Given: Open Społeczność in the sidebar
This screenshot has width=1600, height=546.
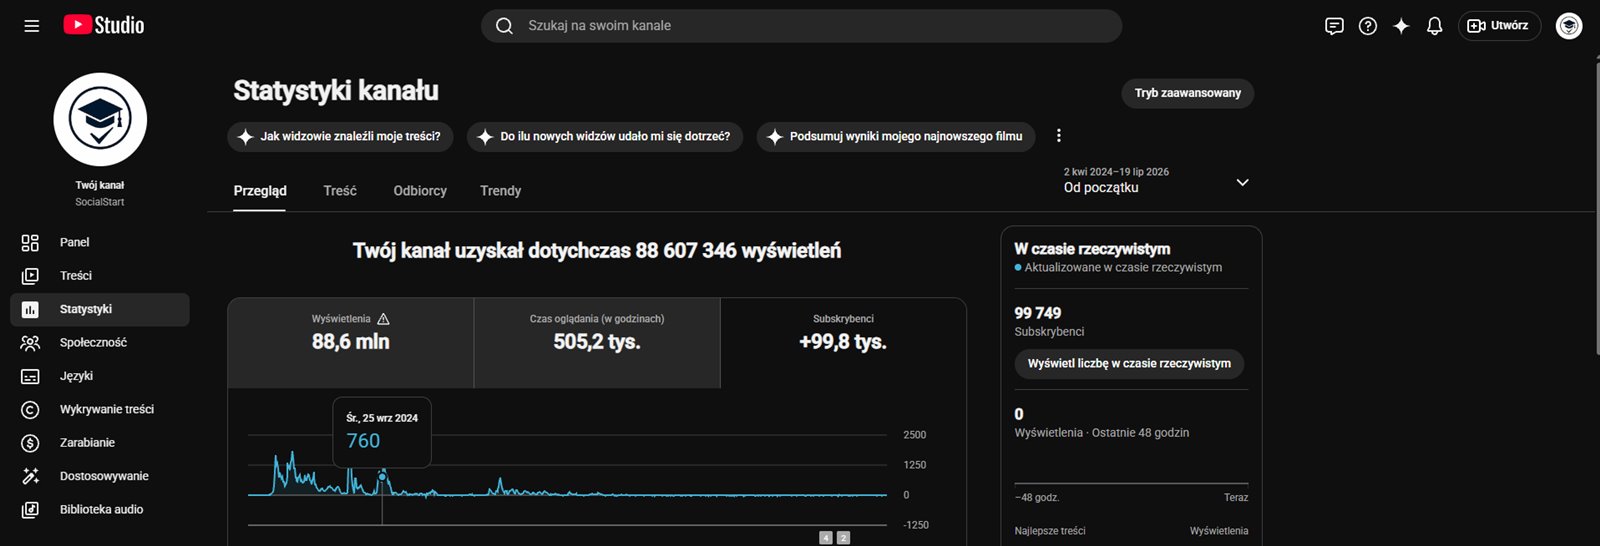Looking at the screenshot, I should coord(100,343).
